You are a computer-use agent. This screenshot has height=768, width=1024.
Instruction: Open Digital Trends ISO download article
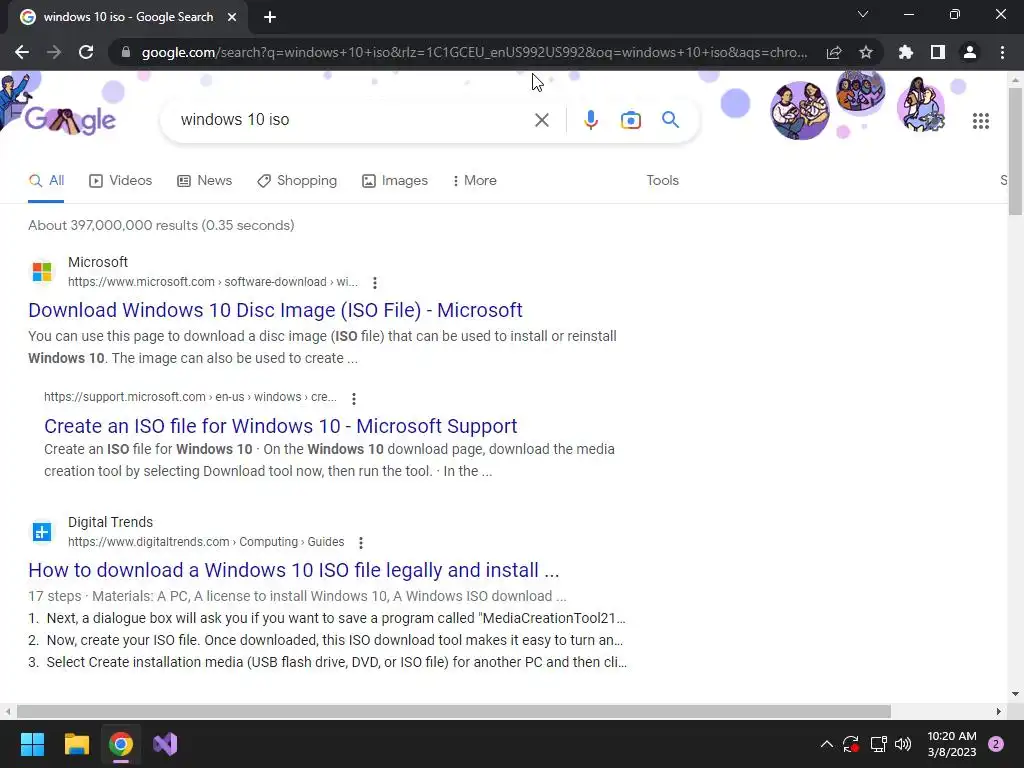click(x=293, y=570)
